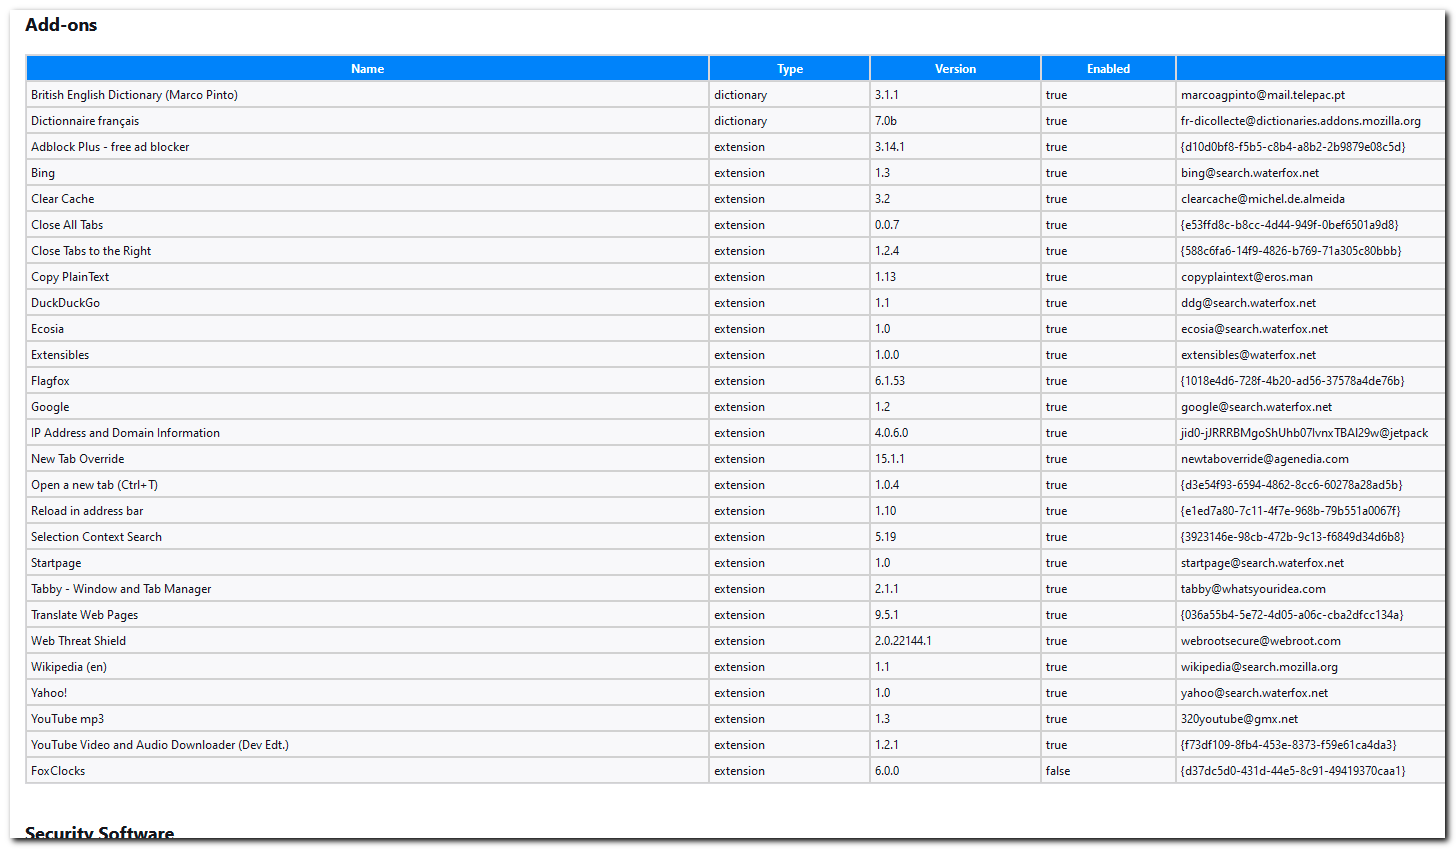Click the Name column header
1456x849 pixels.
367,69
